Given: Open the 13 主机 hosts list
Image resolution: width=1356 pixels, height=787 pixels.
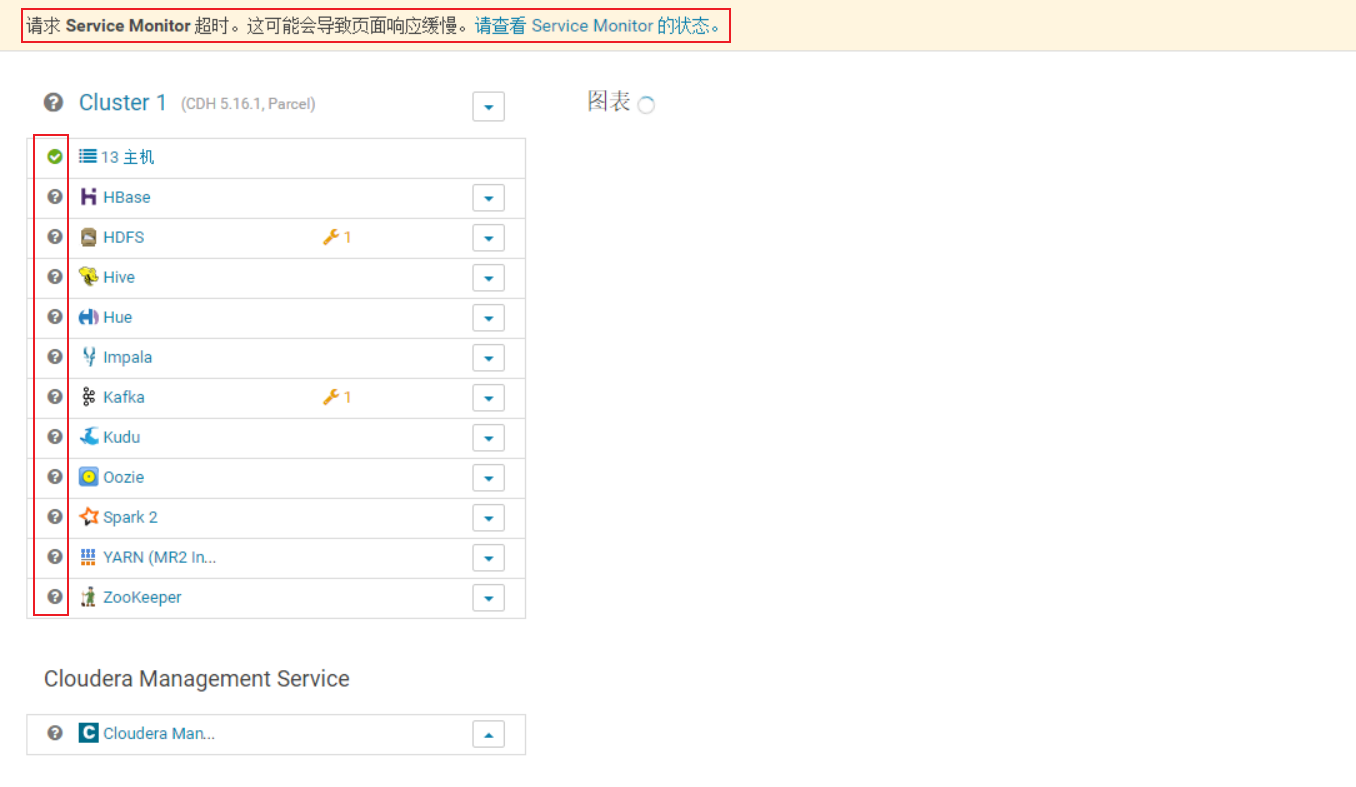Looking at the screenshot, I should (x=127, y=157).
